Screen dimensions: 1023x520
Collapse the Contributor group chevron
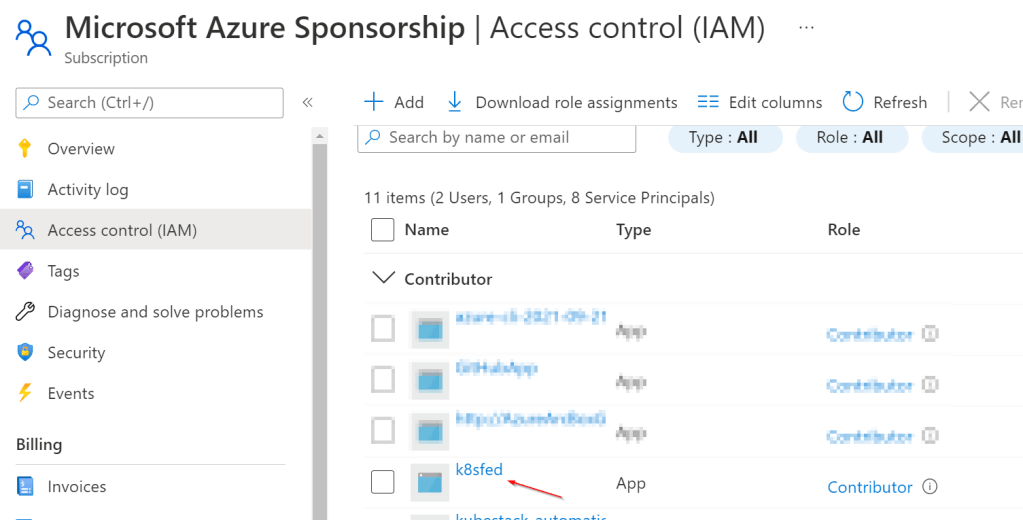382,279
